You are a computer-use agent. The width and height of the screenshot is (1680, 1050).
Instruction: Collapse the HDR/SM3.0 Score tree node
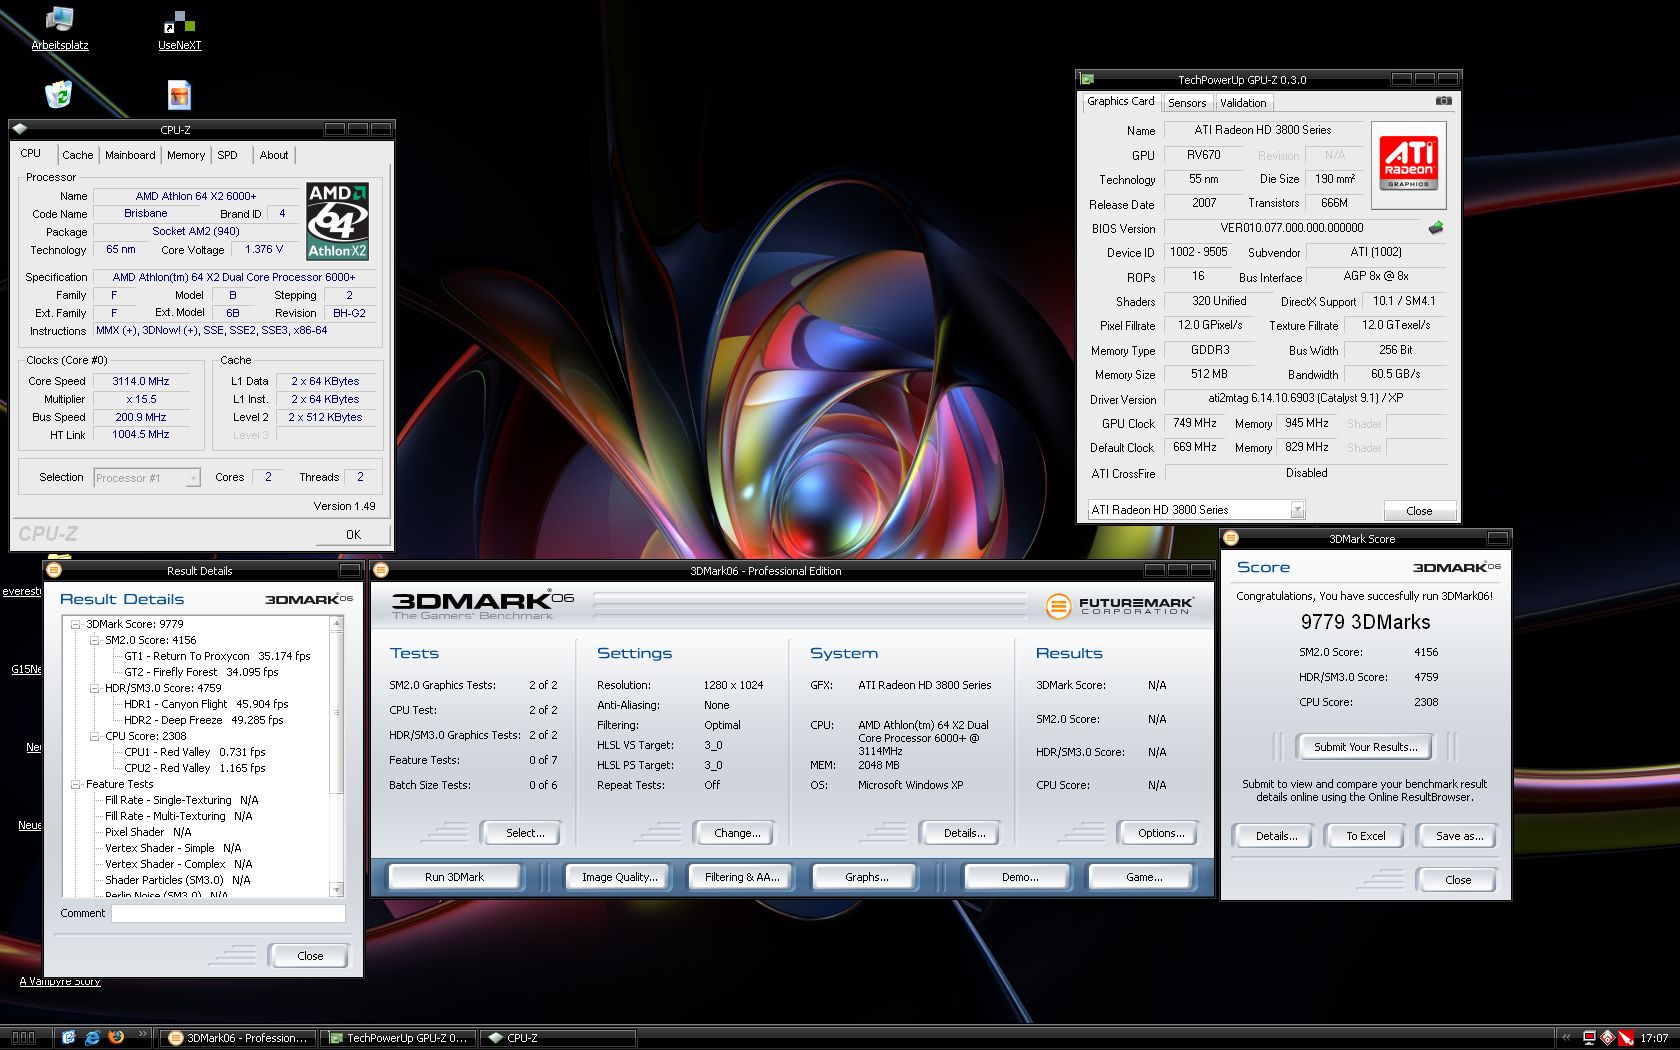pos(94,688)
